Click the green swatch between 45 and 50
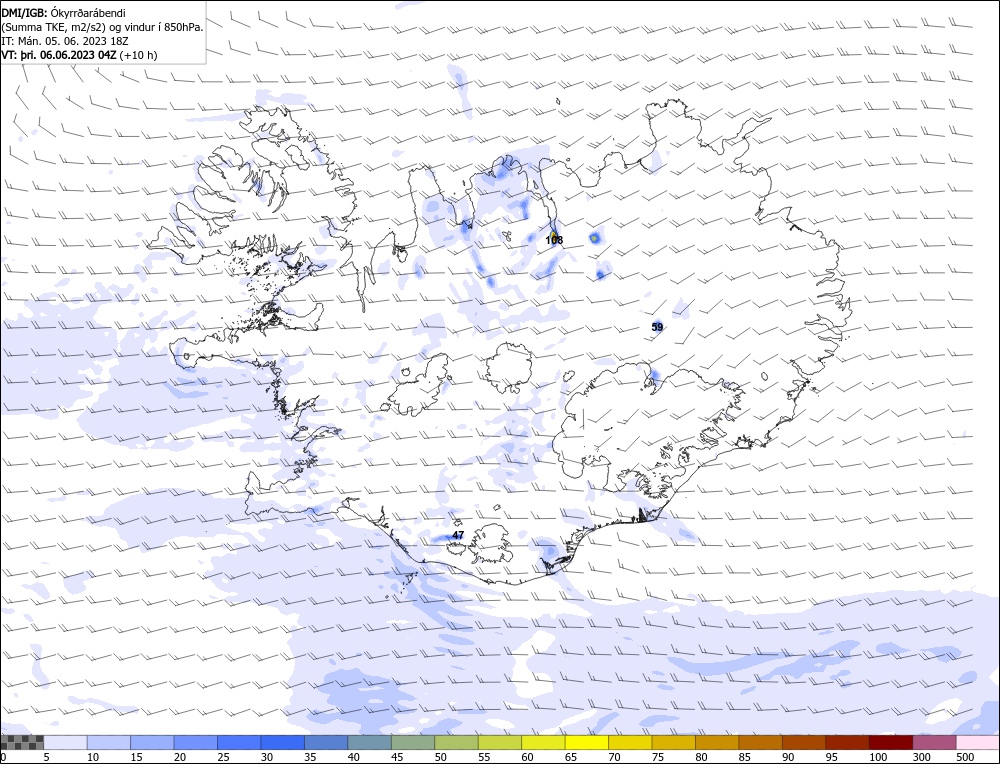 pos(413,742)
